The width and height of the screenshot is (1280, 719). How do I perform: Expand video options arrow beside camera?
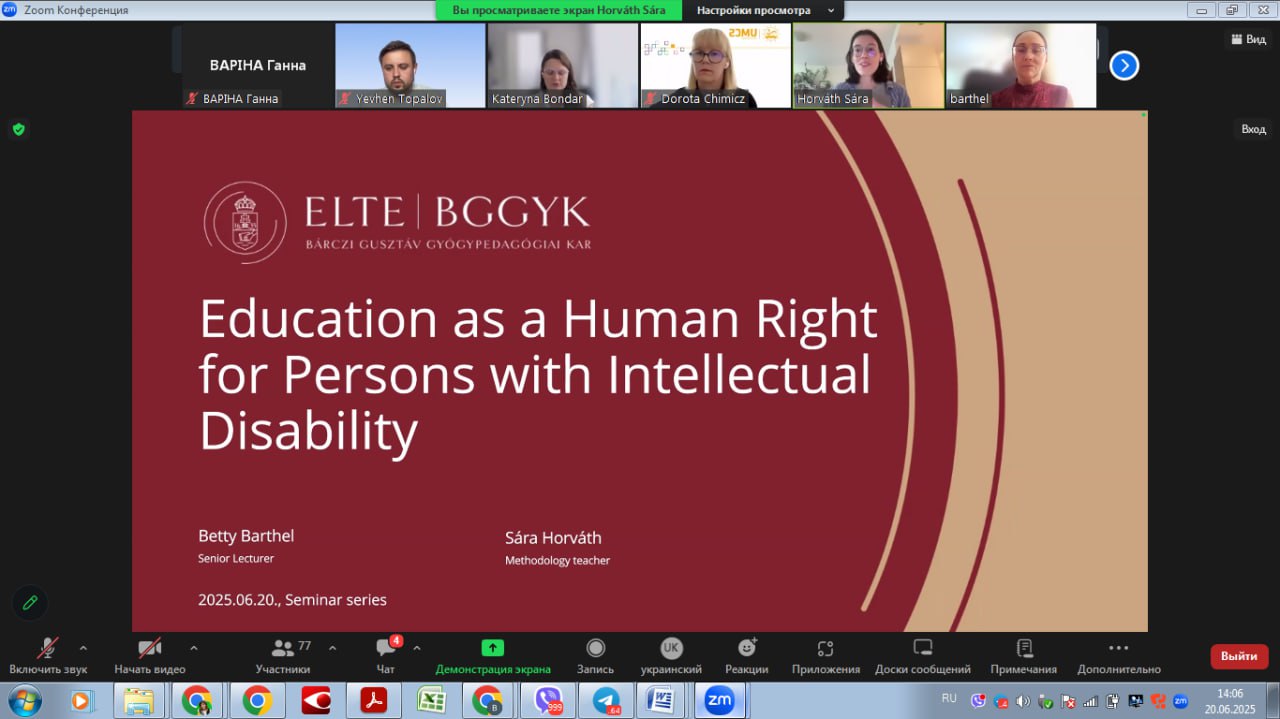[x=194, y=648]
